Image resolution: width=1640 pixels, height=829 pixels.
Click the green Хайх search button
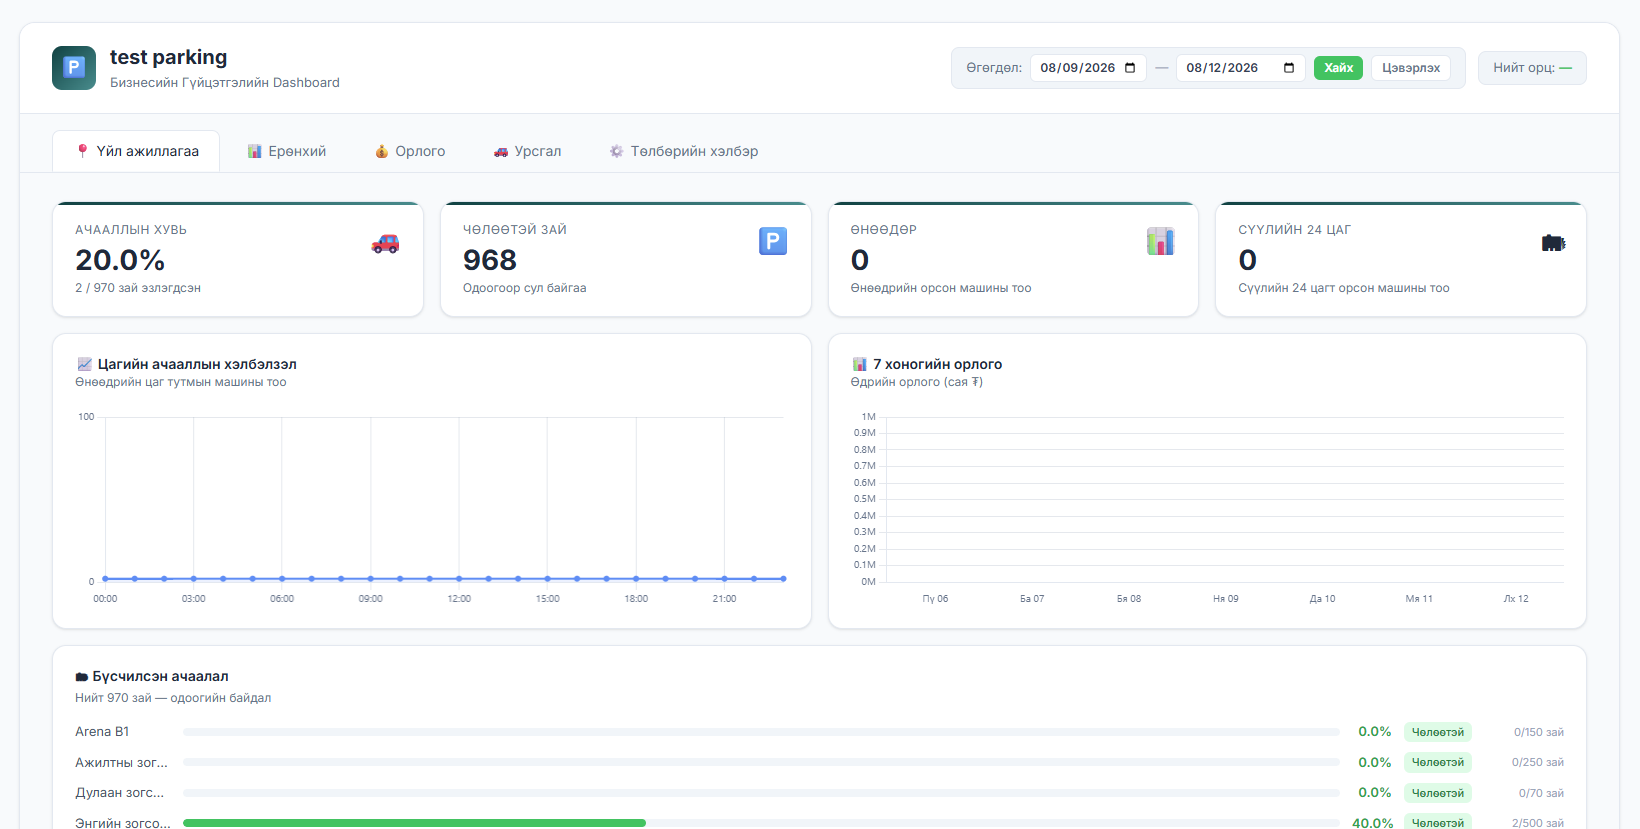click(1338, 68)
